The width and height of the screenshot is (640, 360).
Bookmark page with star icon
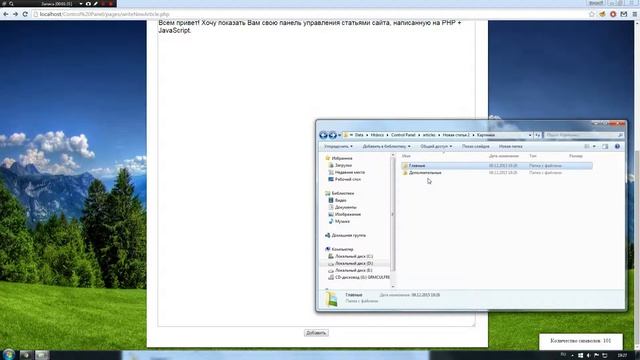point(592,14)
